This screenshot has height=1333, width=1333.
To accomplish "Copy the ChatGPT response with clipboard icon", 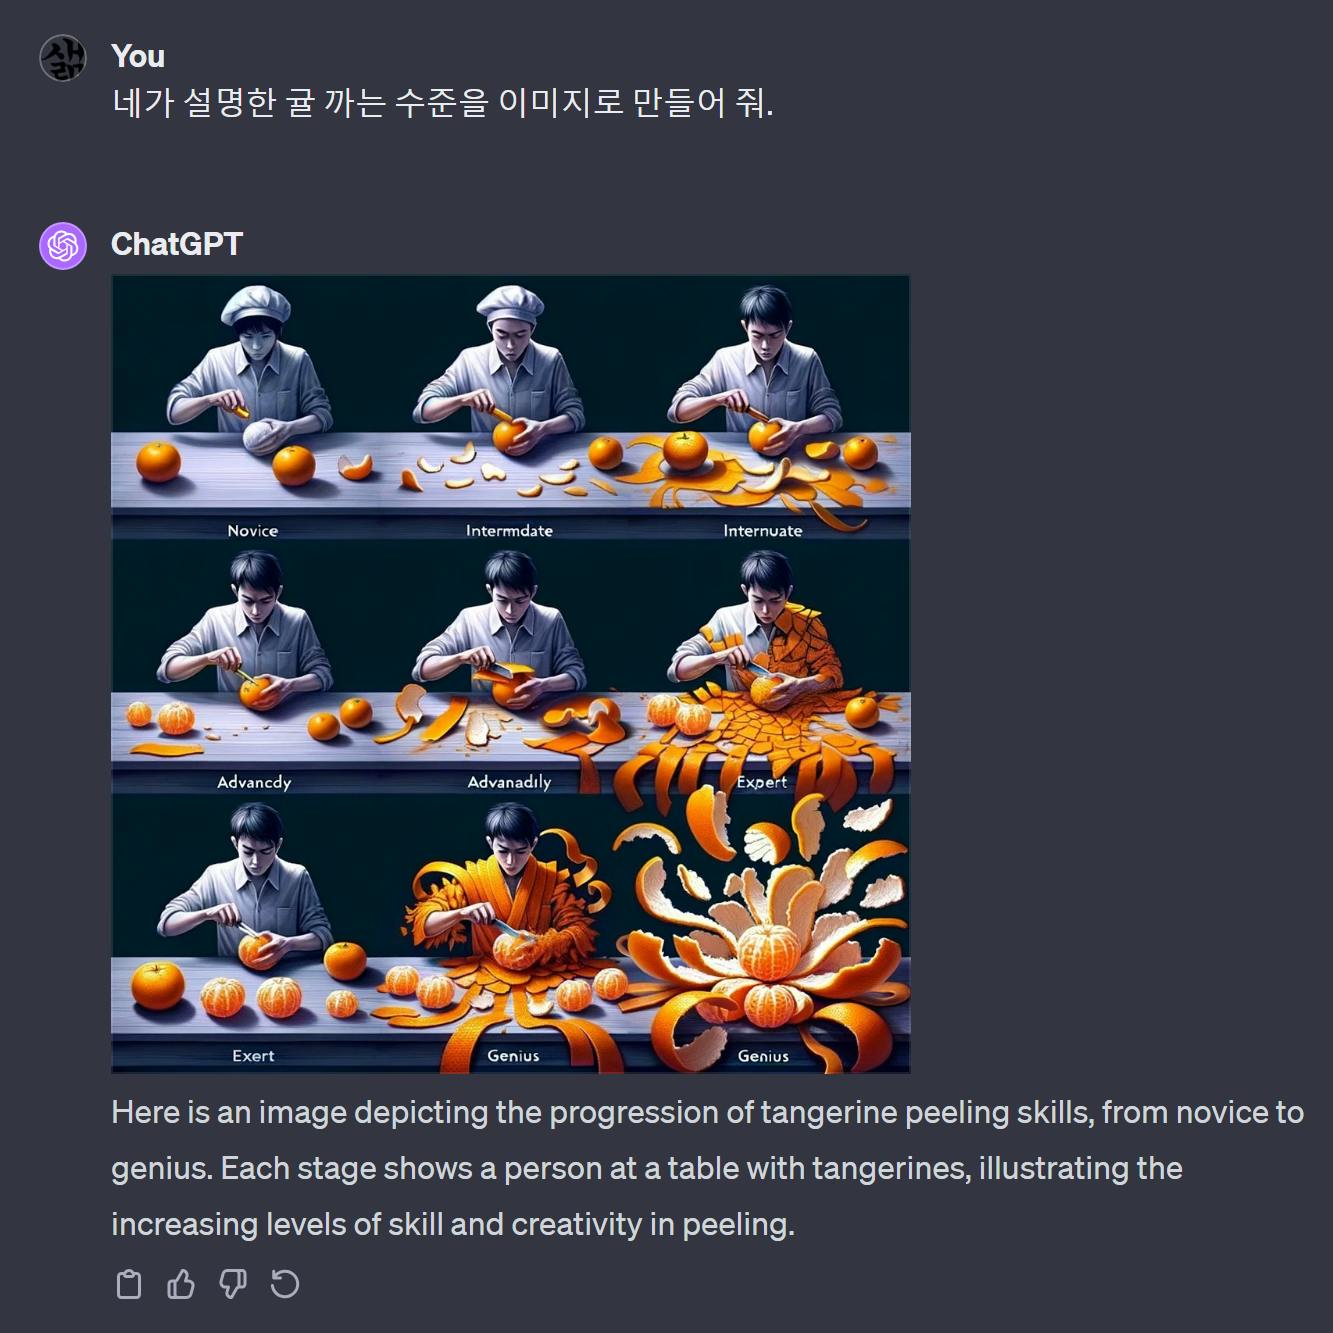I will point(129,1284).
